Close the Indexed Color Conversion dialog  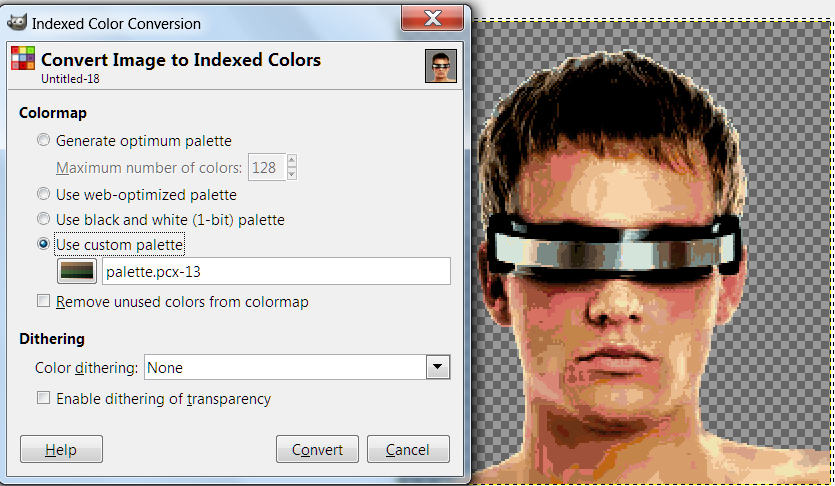point(433,19)
